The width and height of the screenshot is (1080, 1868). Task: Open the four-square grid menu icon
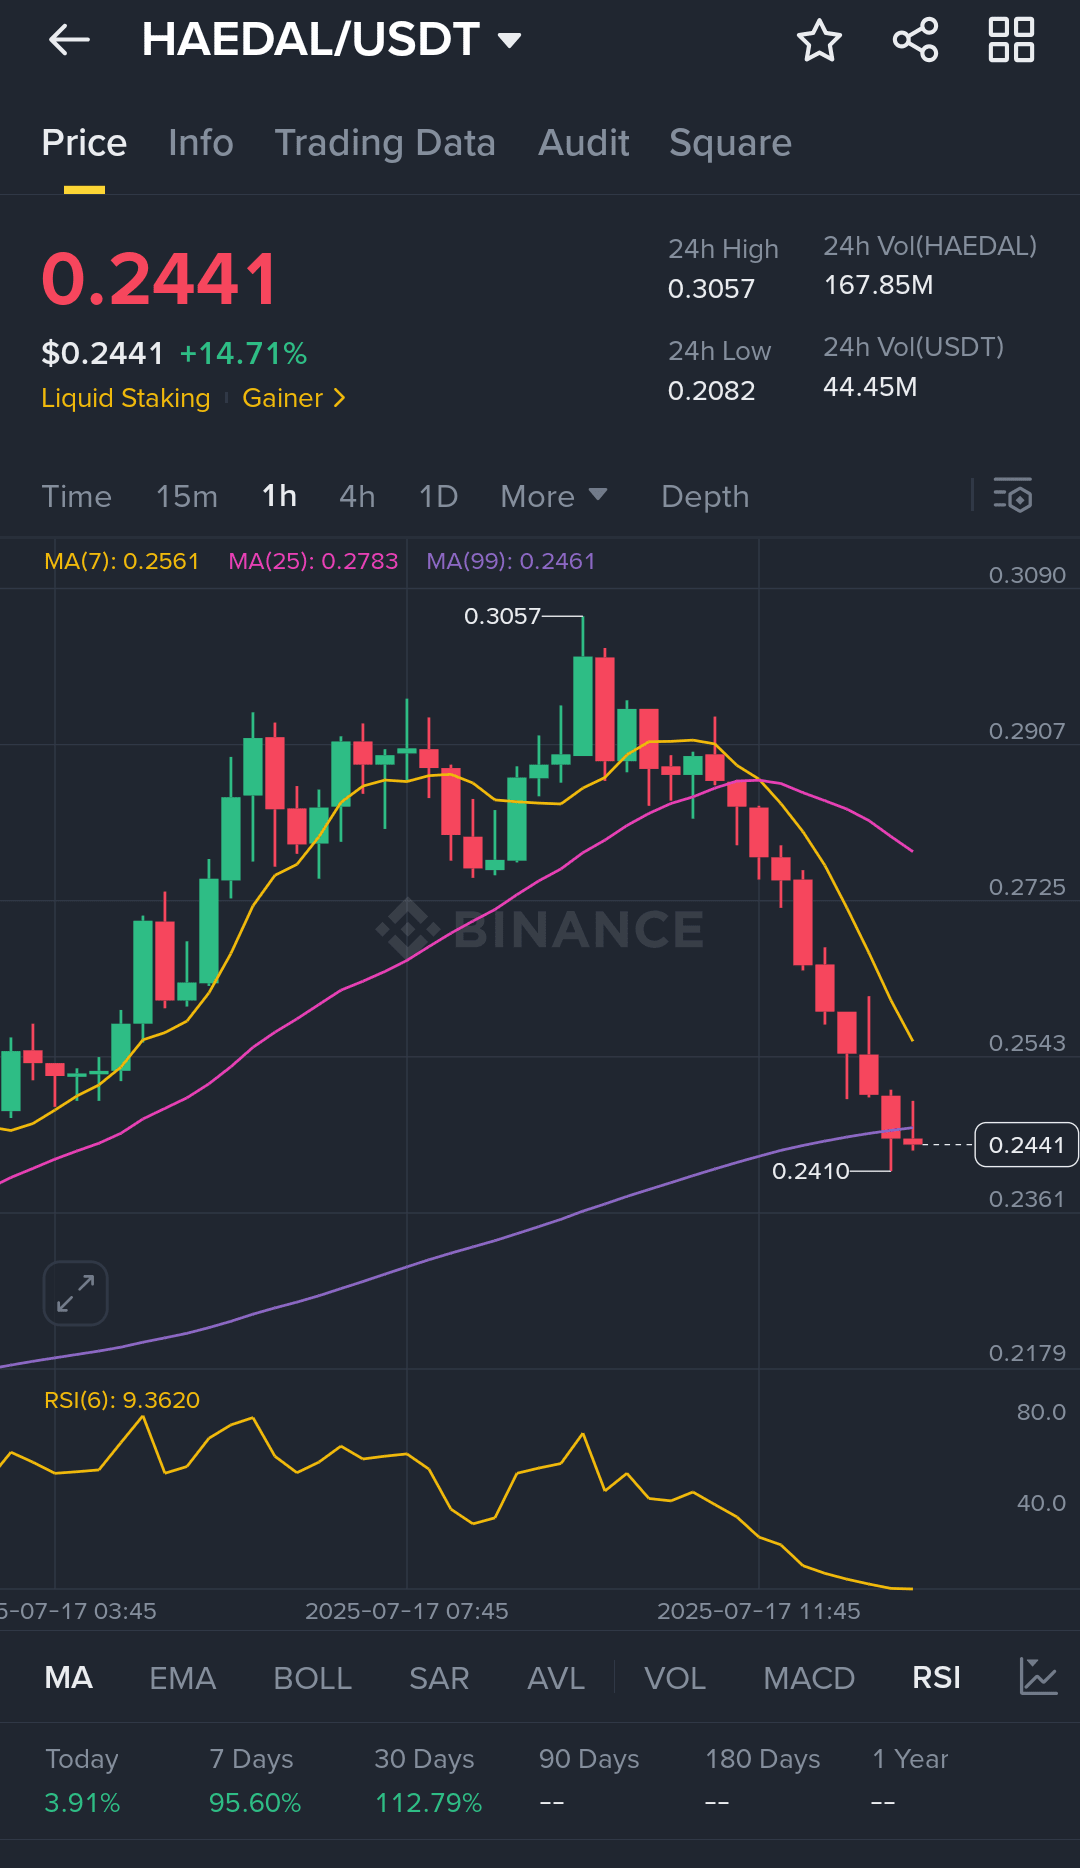tap(1011, 40)
